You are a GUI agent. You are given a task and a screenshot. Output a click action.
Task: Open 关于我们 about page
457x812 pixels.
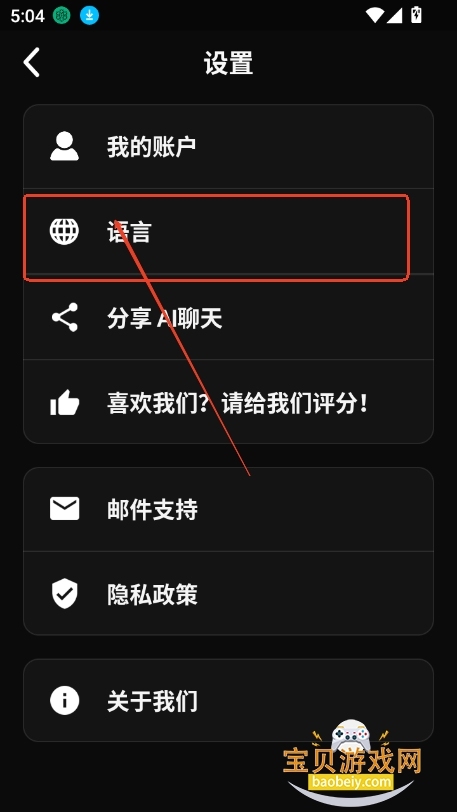[x=228, y=700]
